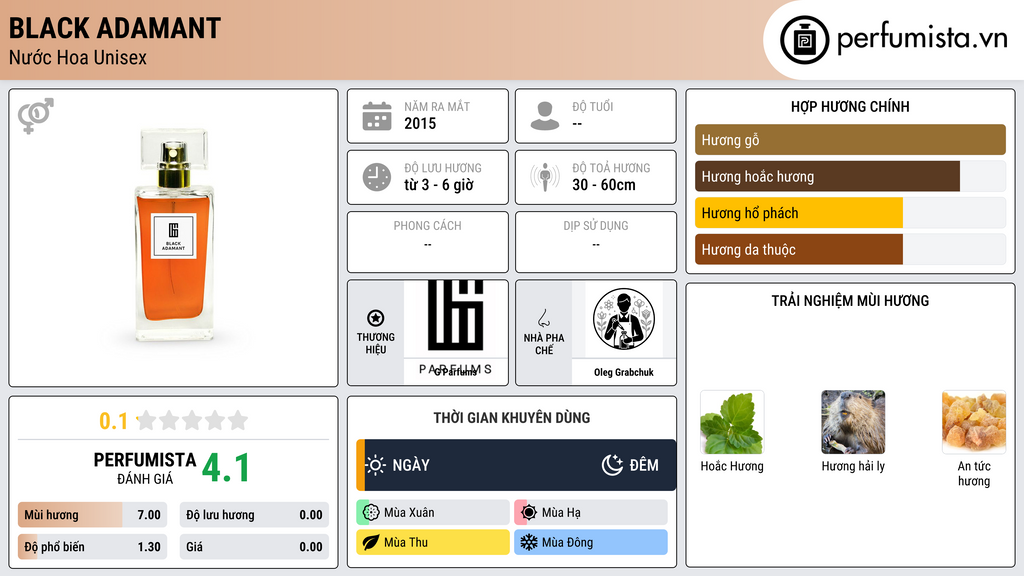Click the nose icon above Nhà pha chế

point(543,318)
